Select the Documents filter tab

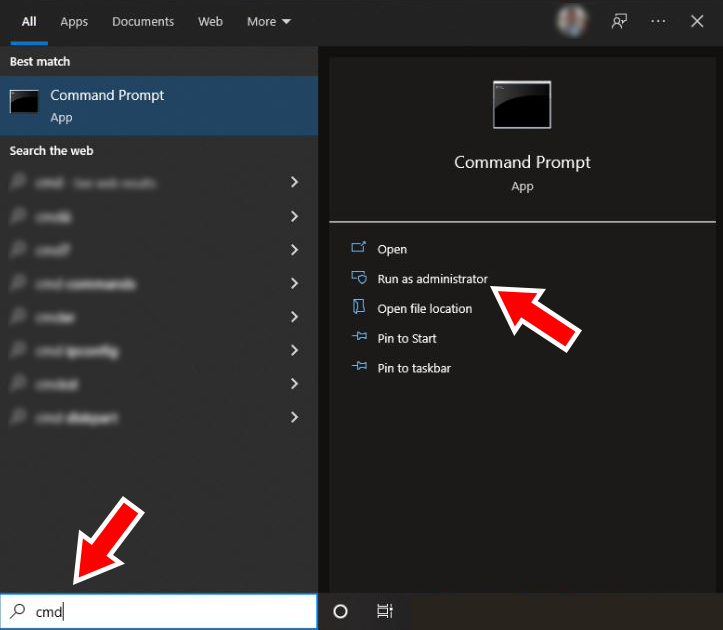coord(143,21)
